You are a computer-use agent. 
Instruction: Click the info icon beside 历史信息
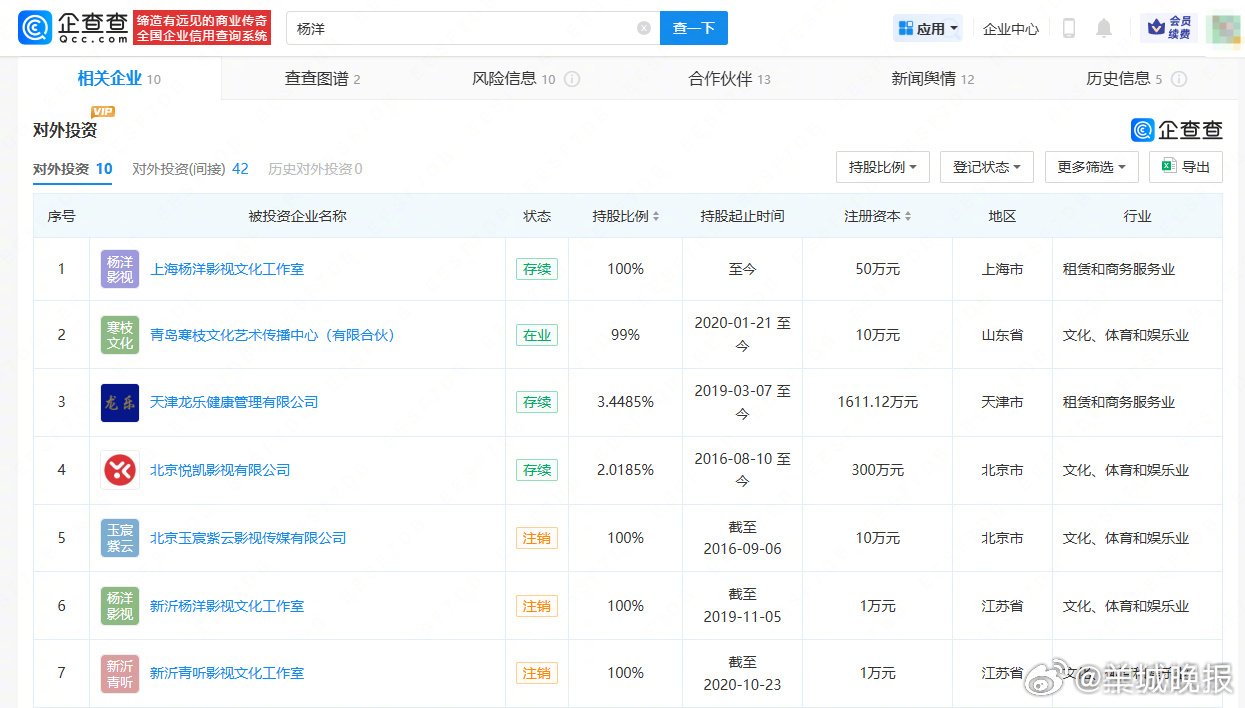(1179, 80)
